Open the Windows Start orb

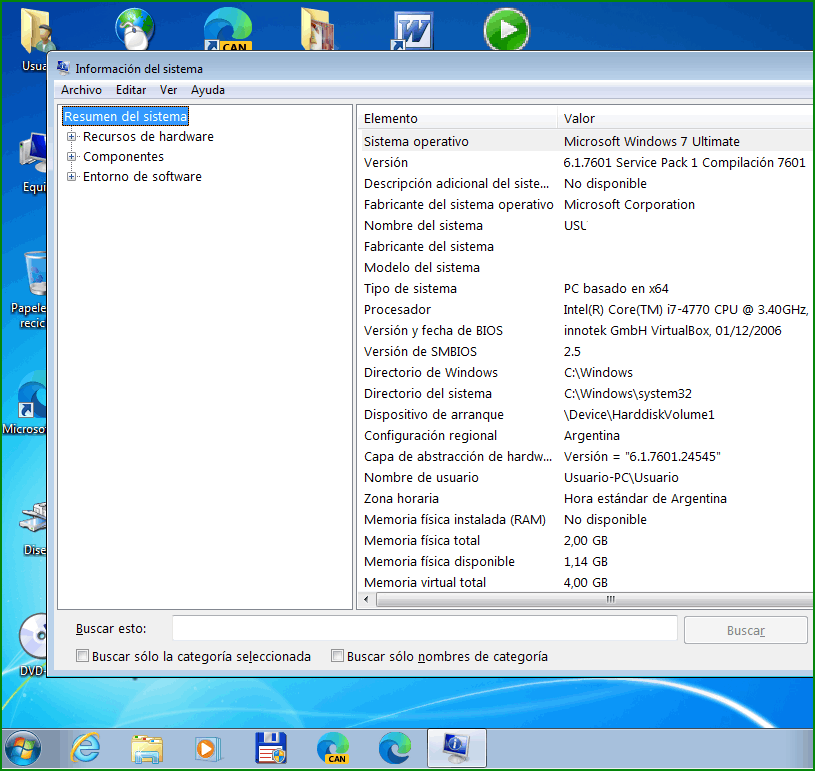(22, 748)
